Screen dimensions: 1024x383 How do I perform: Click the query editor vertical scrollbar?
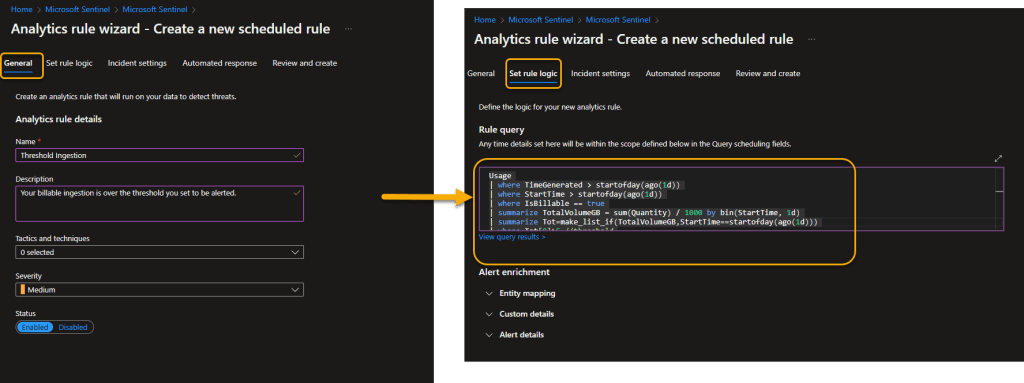coord(999,199)
